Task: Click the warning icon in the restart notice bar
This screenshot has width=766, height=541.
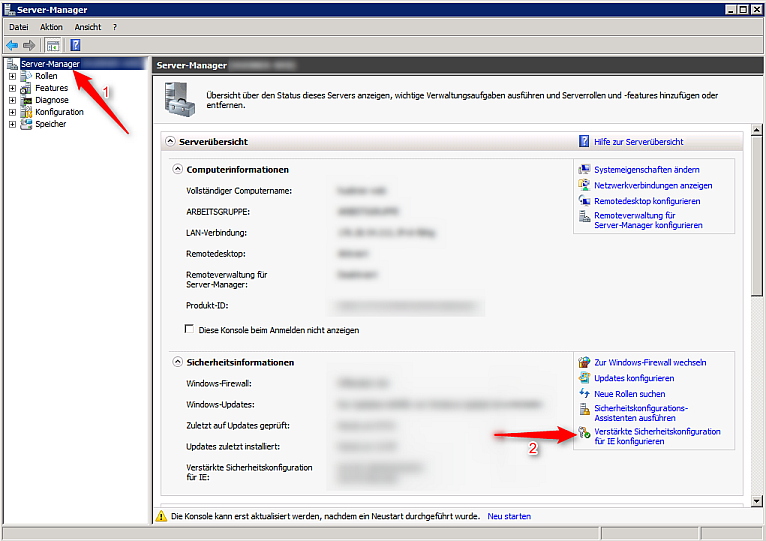Action: (161, 516)
